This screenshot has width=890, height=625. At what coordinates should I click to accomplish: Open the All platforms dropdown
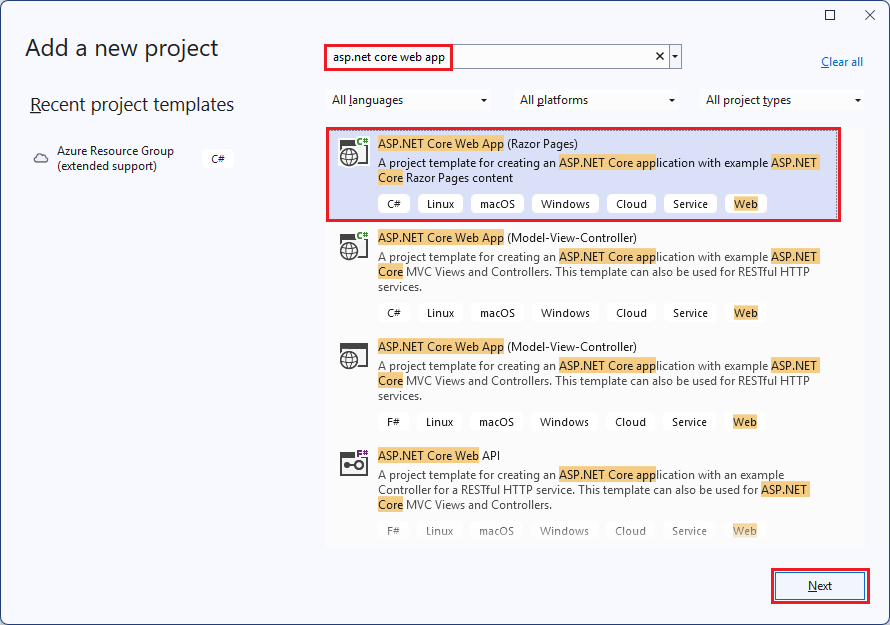[596, 100]
